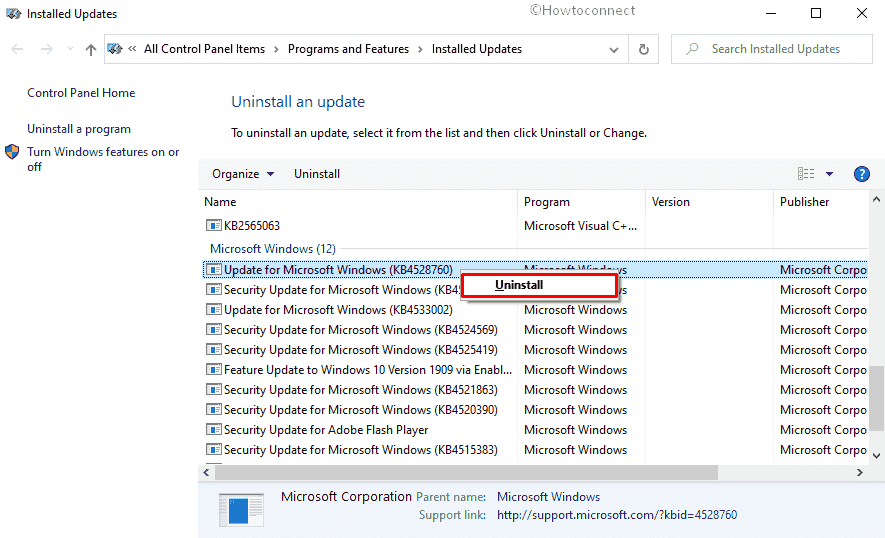Click the Search Installed Updates field
This screenshot has height=538, width=885.
pos(772,49)
